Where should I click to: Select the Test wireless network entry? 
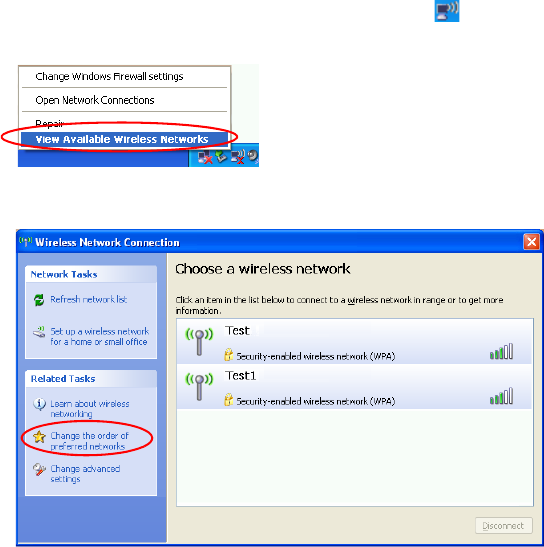point(355,341)
